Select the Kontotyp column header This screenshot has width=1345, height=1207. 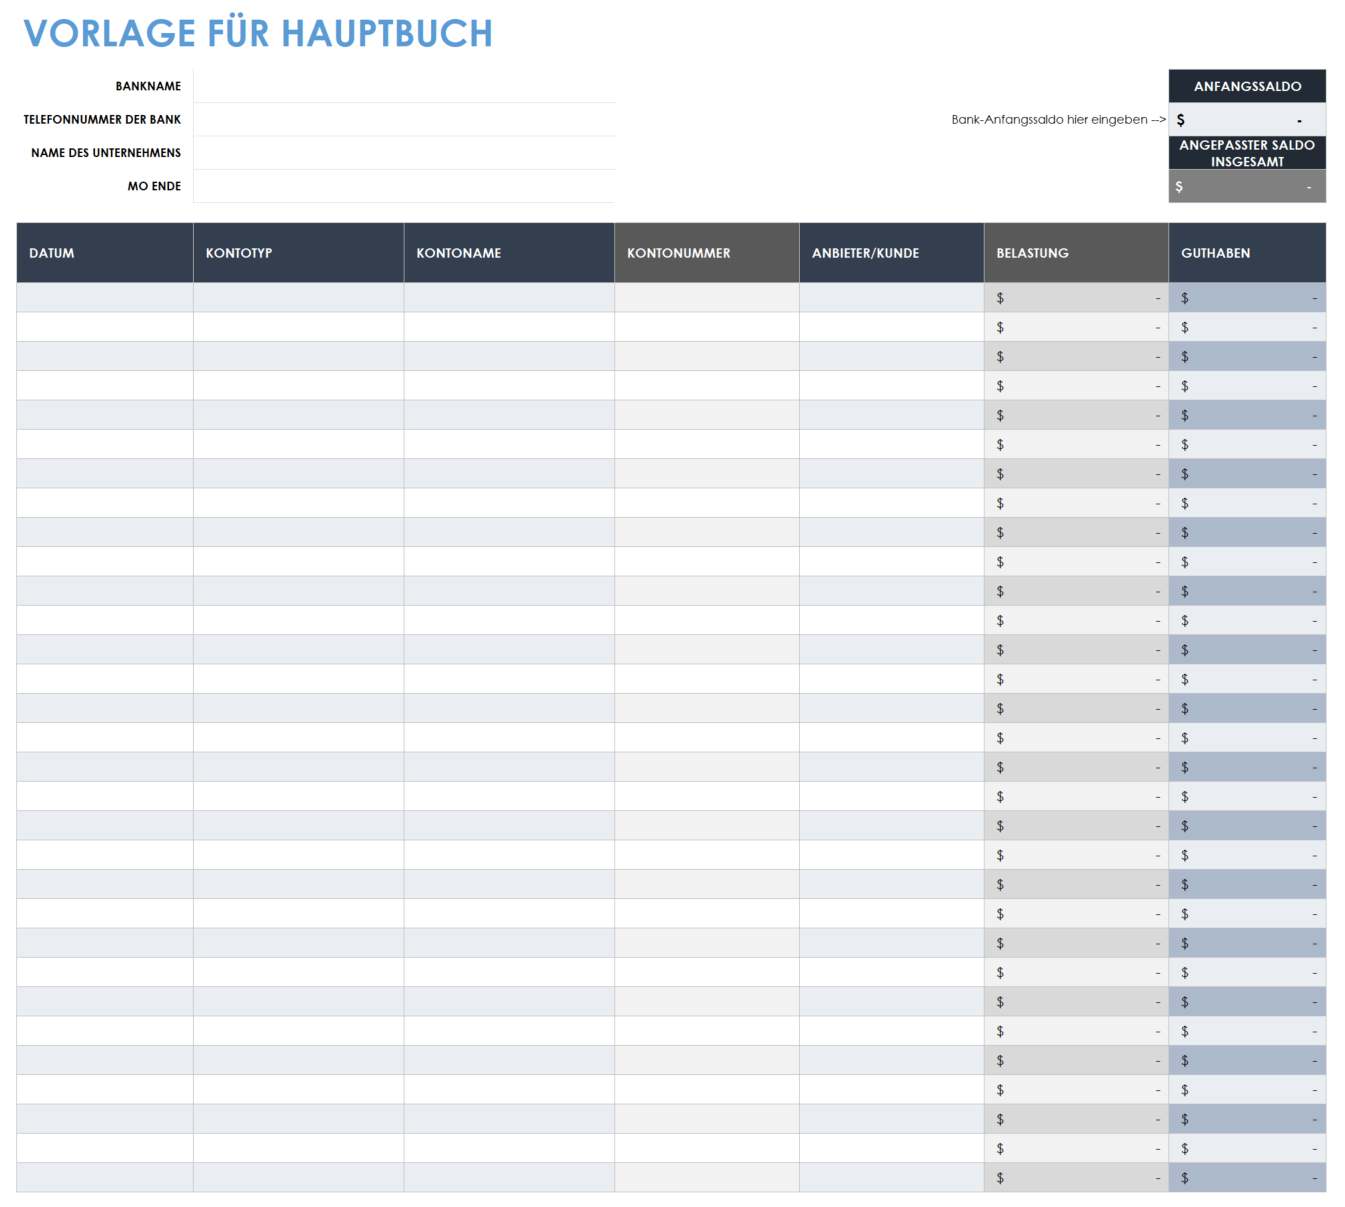click(299, 253)
